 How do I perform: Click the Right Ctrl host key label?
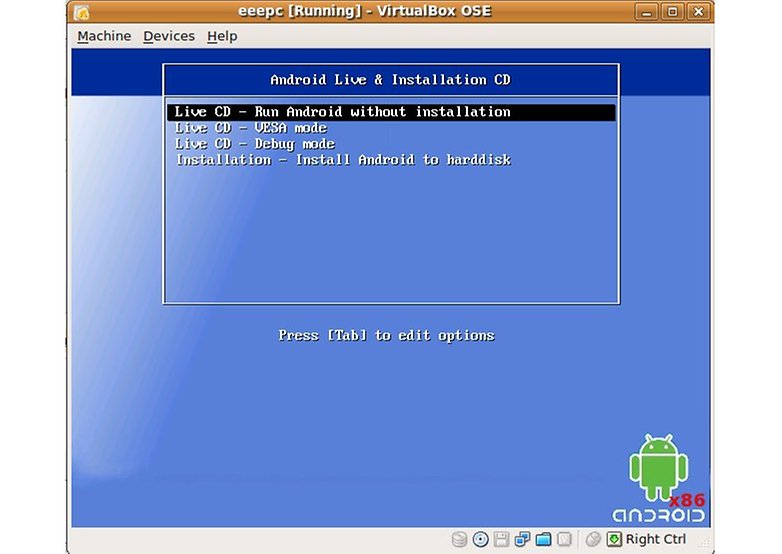656,539
